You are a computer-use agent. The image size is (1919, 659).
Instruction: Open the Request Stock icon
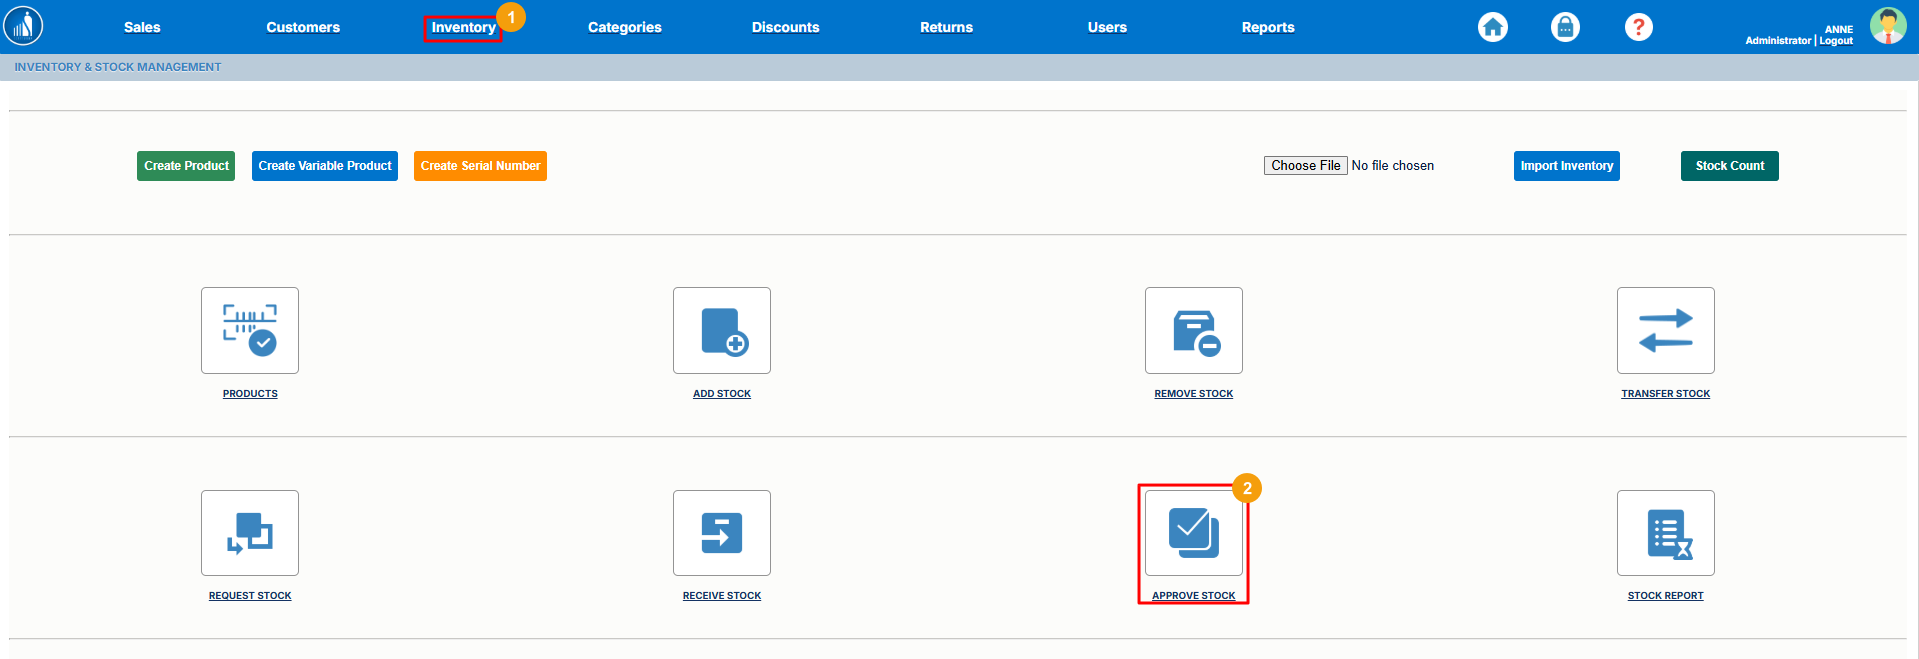coord(250,533)
